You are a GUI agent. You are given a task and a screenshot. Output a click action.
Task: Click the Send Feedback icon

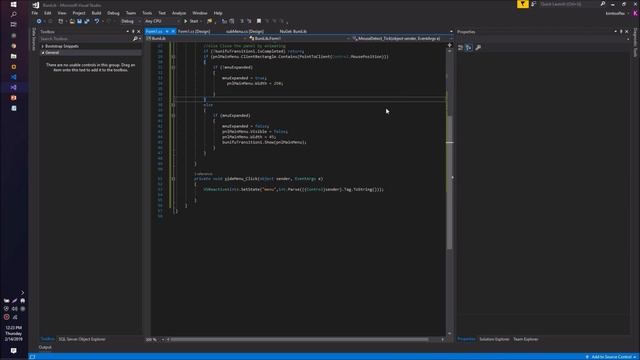(533, 4)
